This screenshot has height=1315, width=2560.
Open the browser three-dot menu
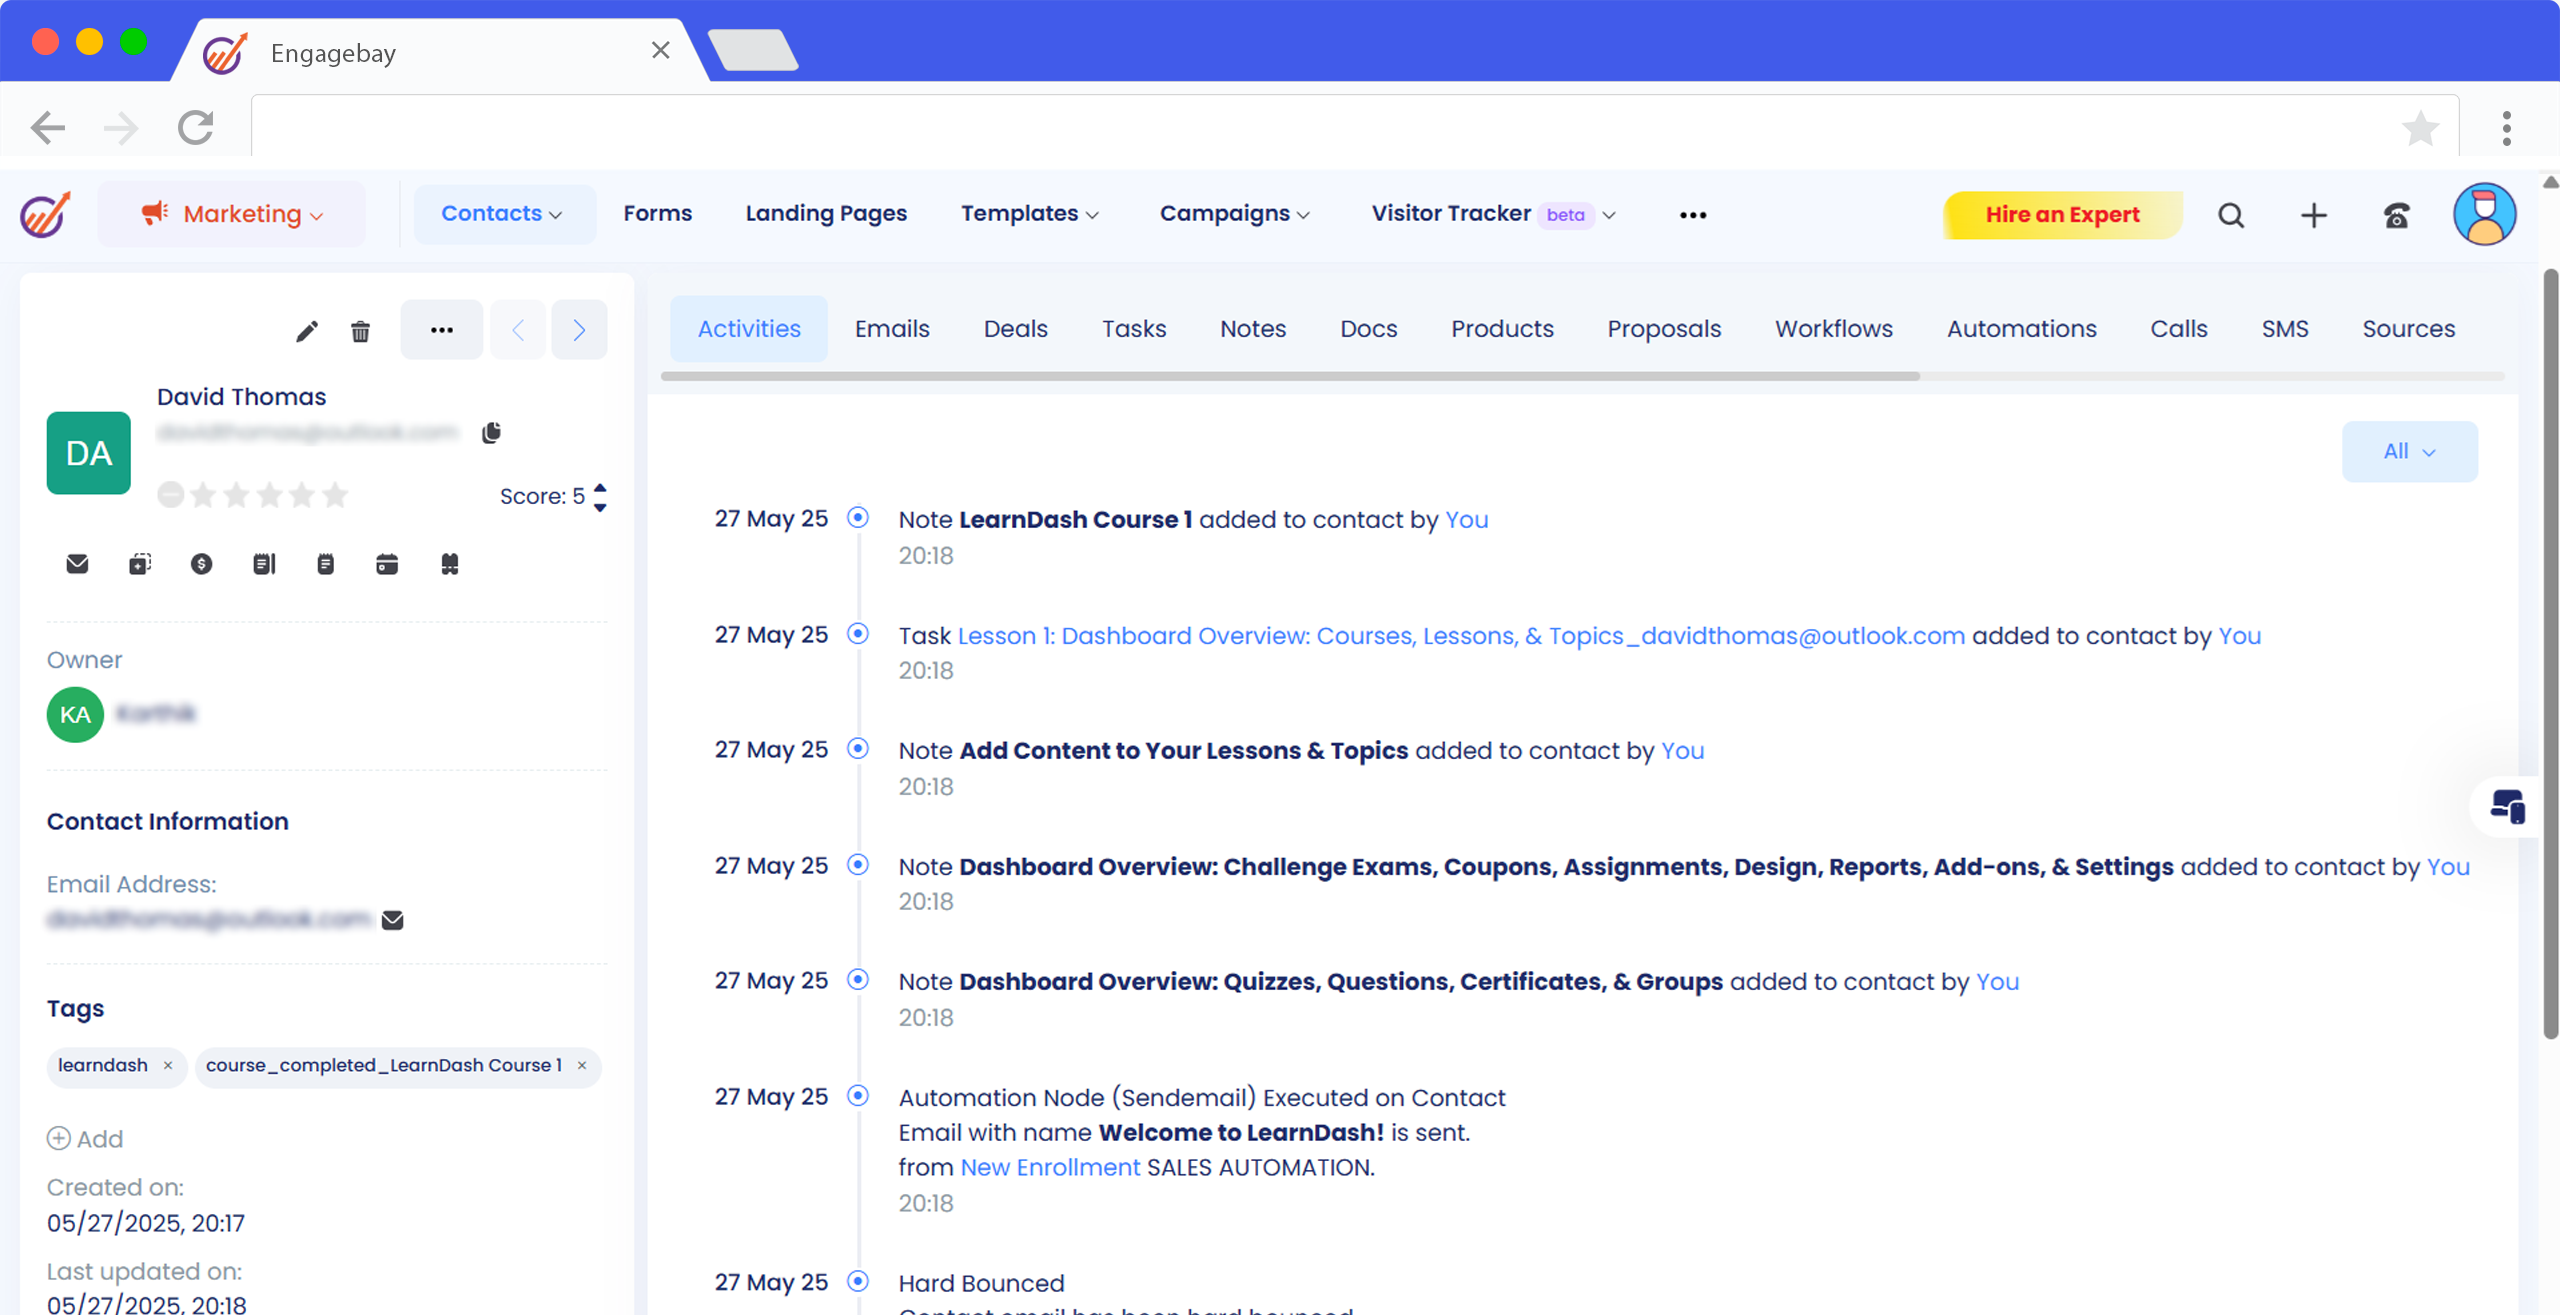click(2506, 127)
